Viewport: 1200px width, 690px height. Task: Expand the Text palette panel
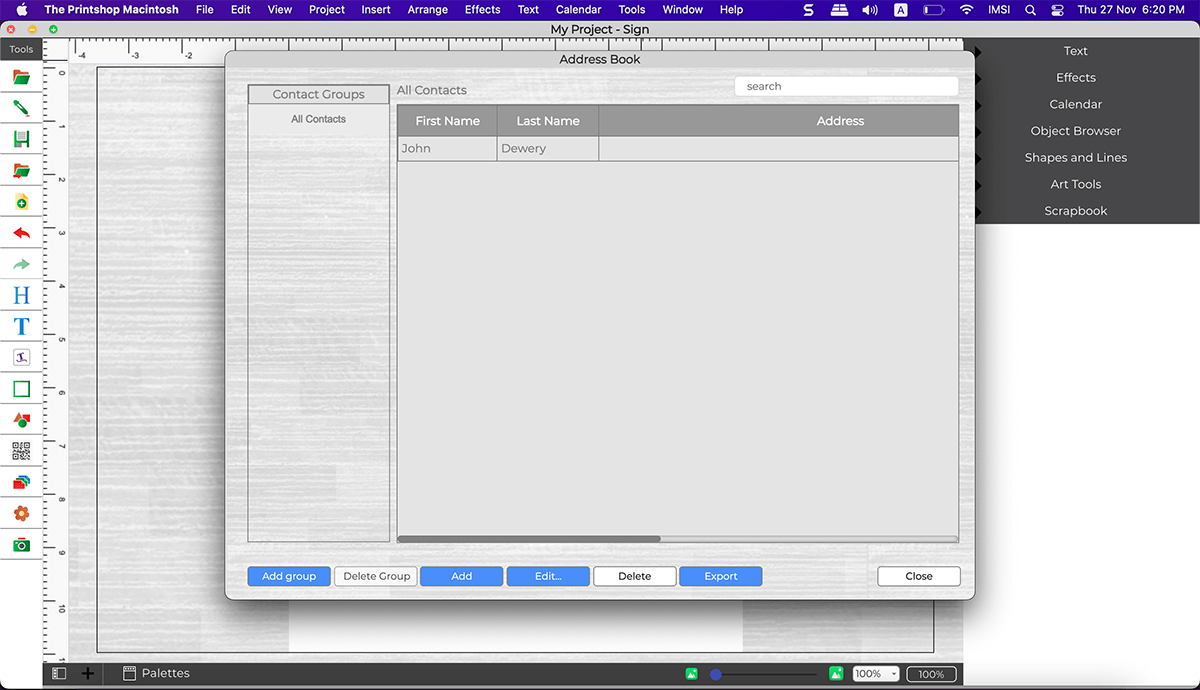point(1075,51)
